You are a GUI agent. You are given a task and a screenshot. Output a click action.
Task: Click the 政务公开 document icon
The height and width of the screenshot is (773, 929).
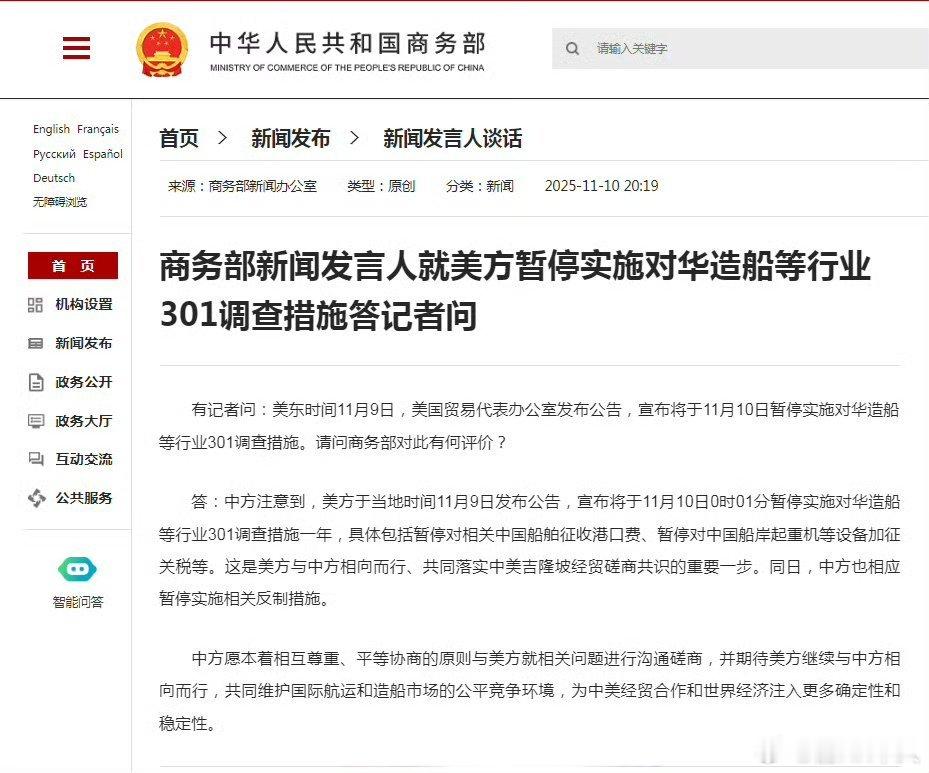pyautogui.click(x=36, y=382)
